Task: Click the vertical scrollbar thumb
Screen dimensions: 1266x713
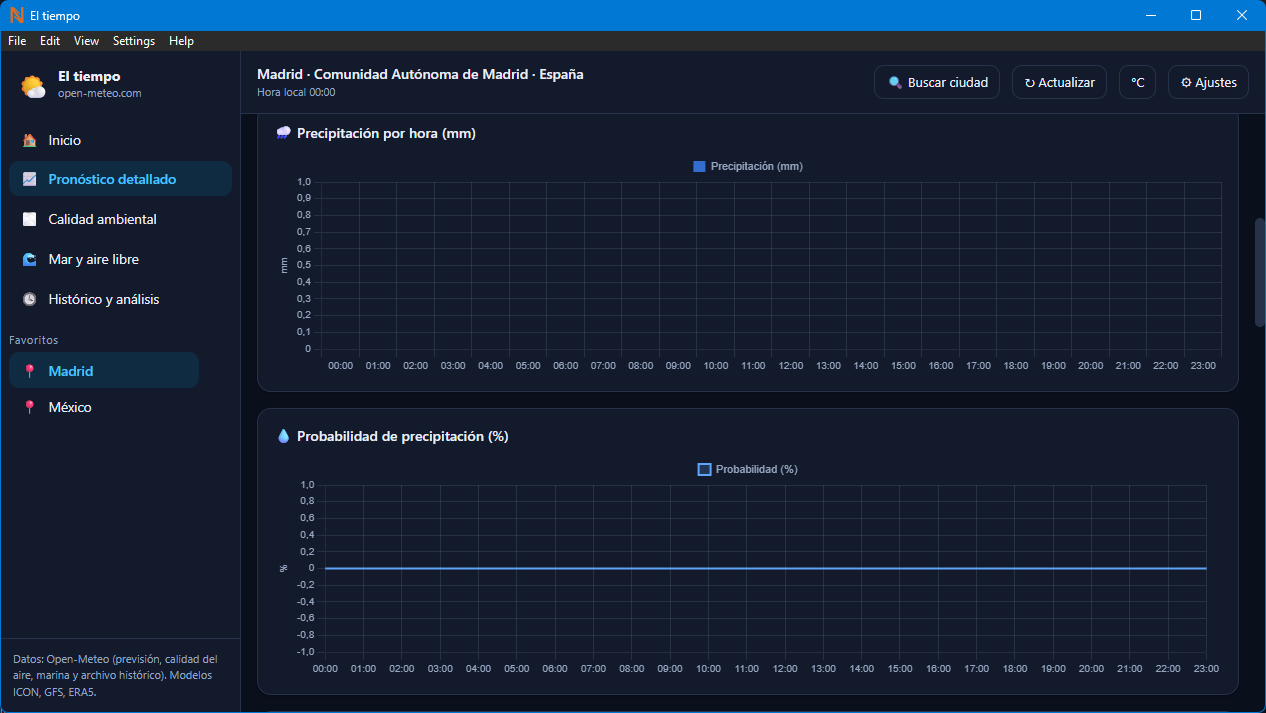Action: tap(1260, 272)
